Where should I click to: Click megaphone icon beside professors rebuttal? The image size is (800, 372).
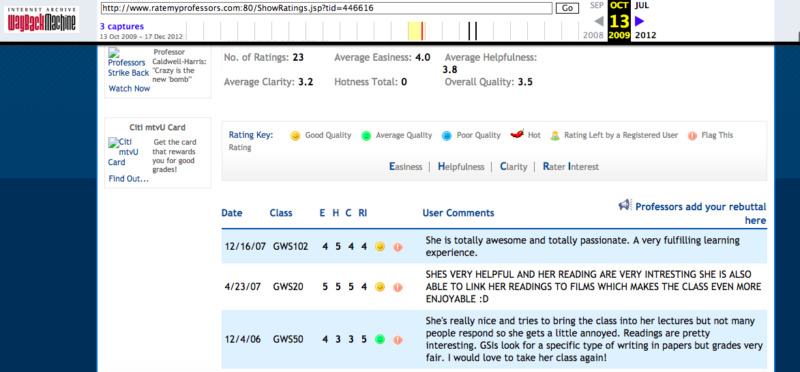(625, 205)
